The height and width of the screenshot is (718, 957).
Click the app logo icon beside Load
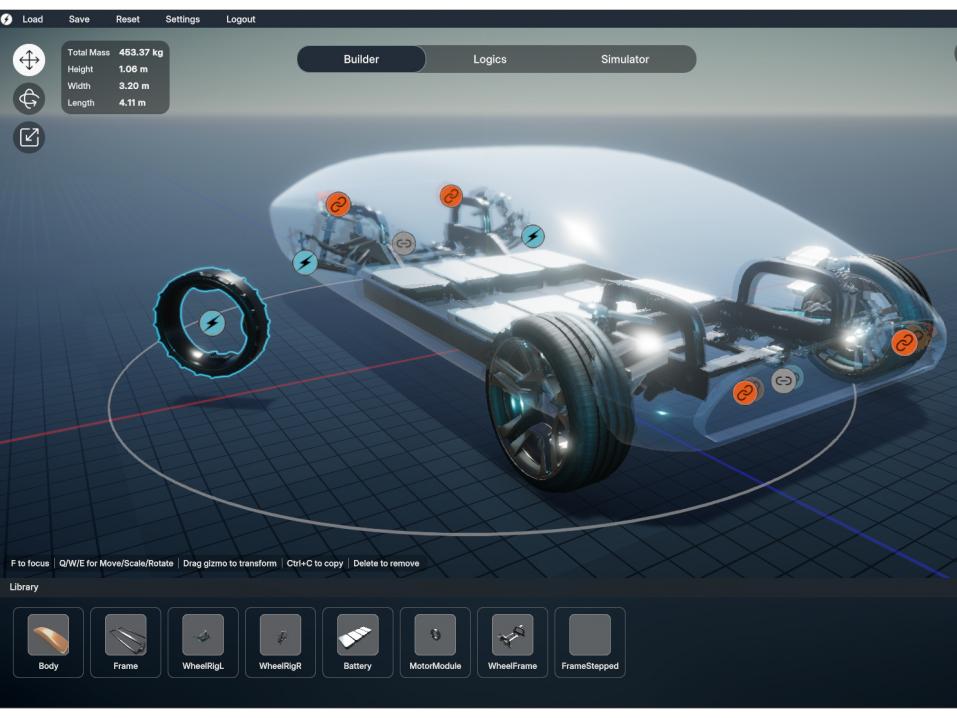(x=8, y=19)
